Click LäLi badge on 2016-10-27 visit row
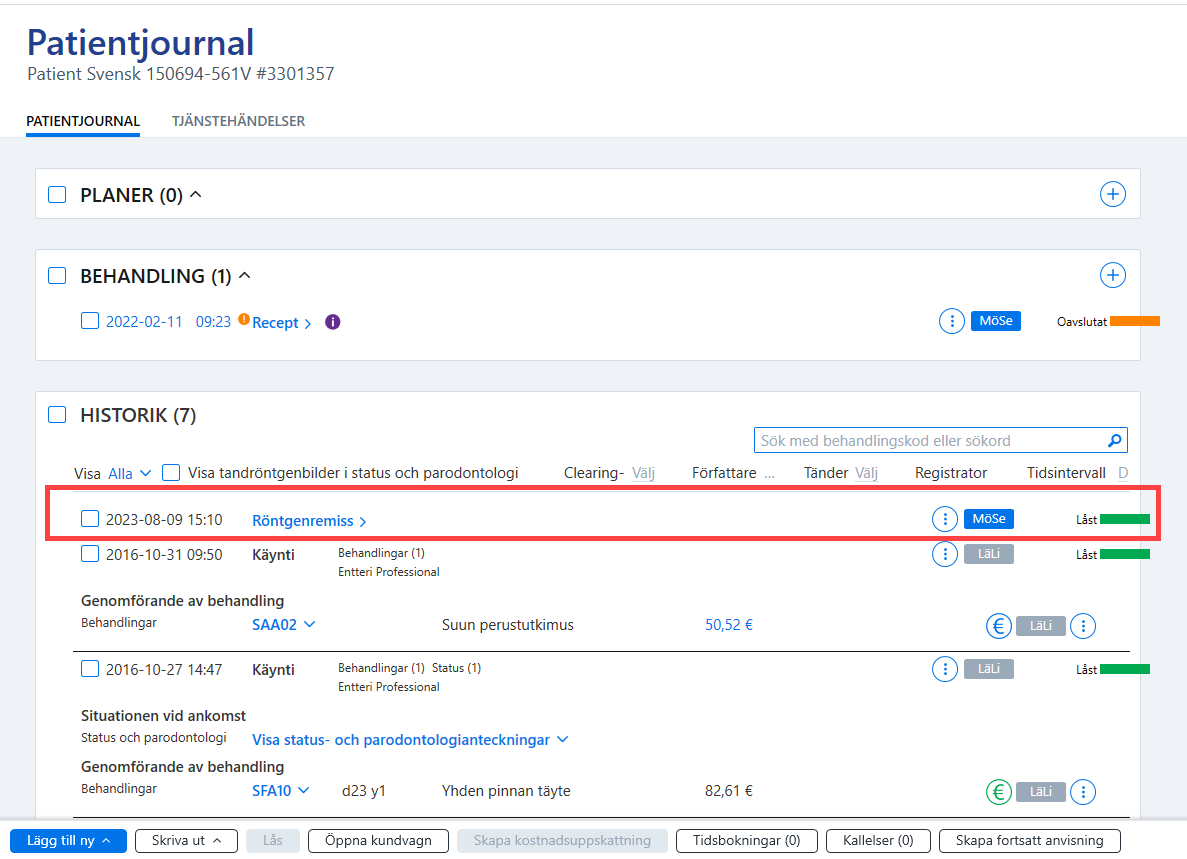 coord(989,669)
